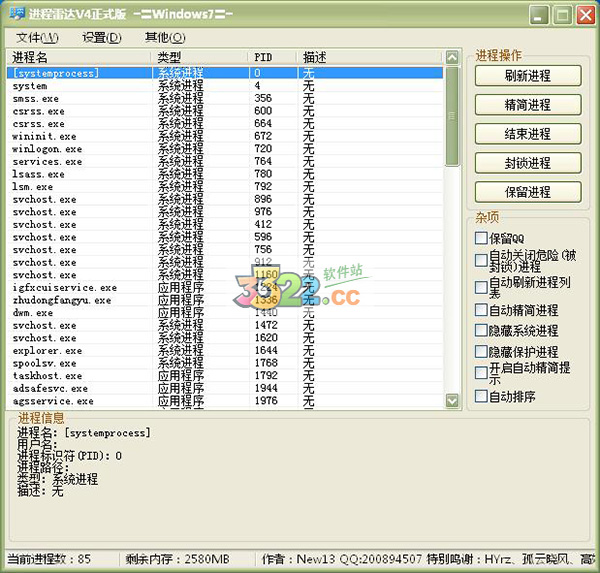Select the agsservice.exe row
600x573 pixels.
pos(225,401)
